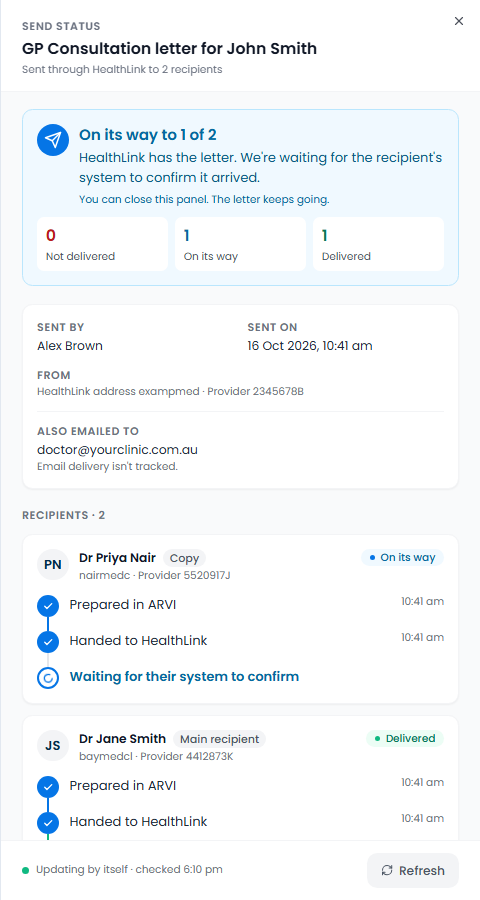Click the name Dr Priya Nair
Viewport: 480px width, 900px height.
[x=117, y=557]
